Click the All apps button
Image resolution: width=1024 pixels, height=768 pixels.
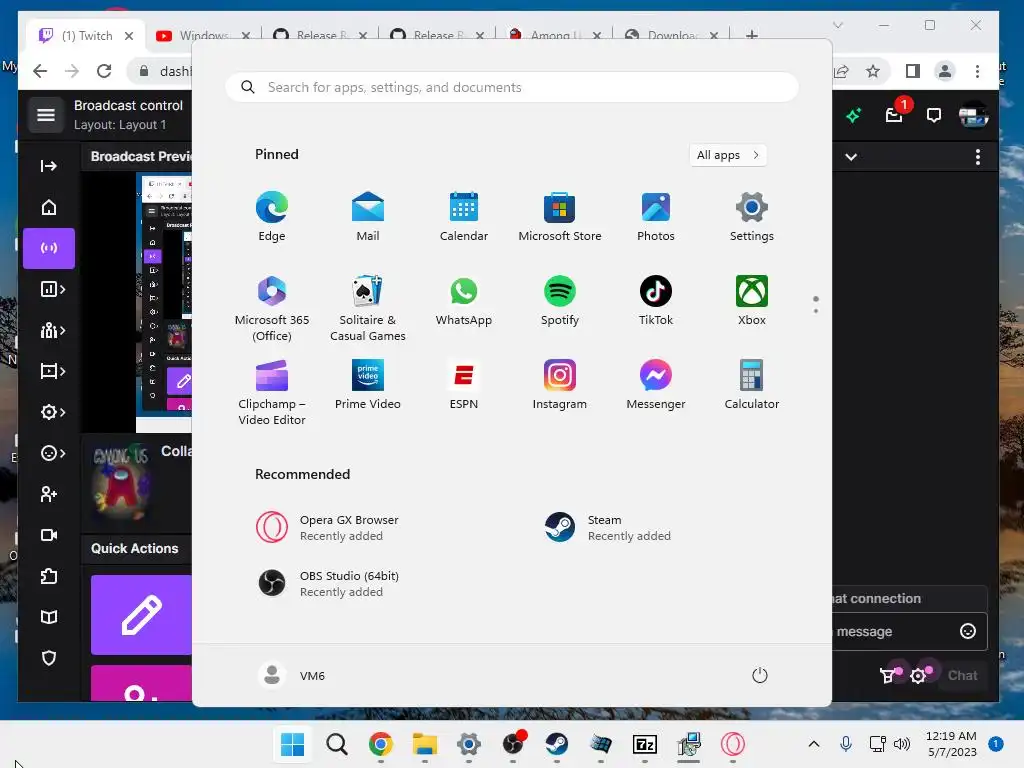coord(728,155)
